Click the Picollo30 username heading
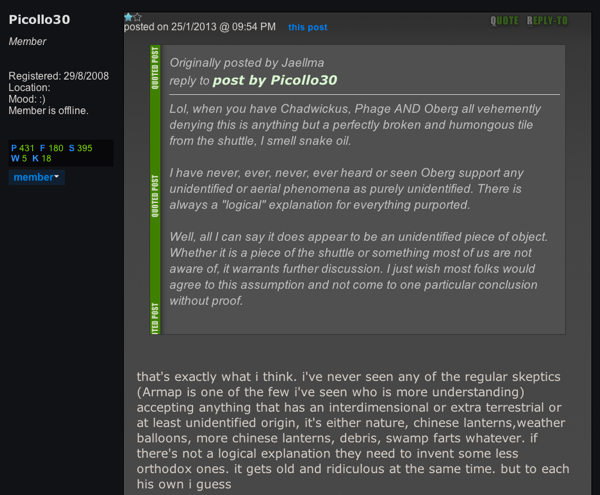Image resolution: width=600 pixels, height=495 pixels. [40, 21]
